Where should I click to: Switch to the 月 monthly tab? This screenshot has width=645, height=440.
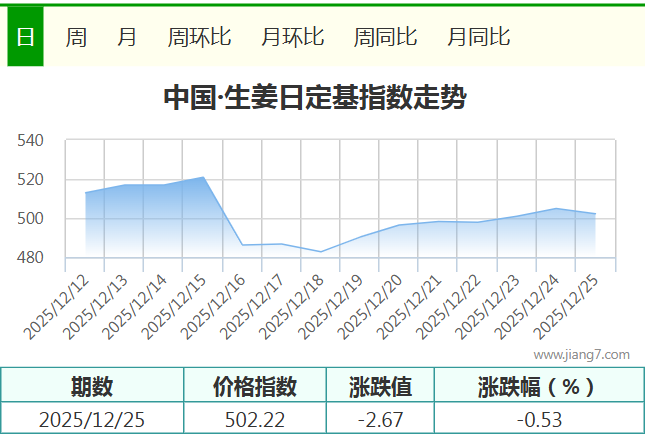127,37
